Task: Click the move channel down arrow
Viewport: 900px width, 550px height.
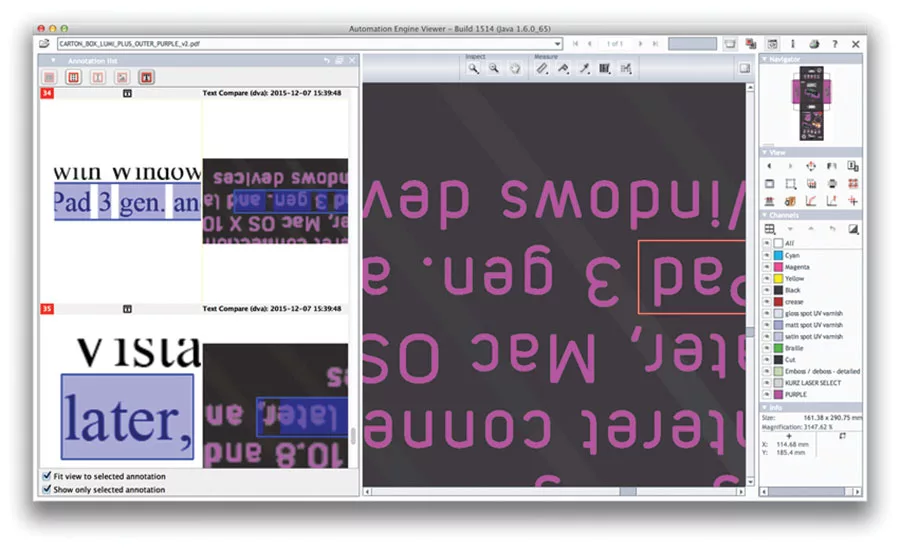Action: 790,229
